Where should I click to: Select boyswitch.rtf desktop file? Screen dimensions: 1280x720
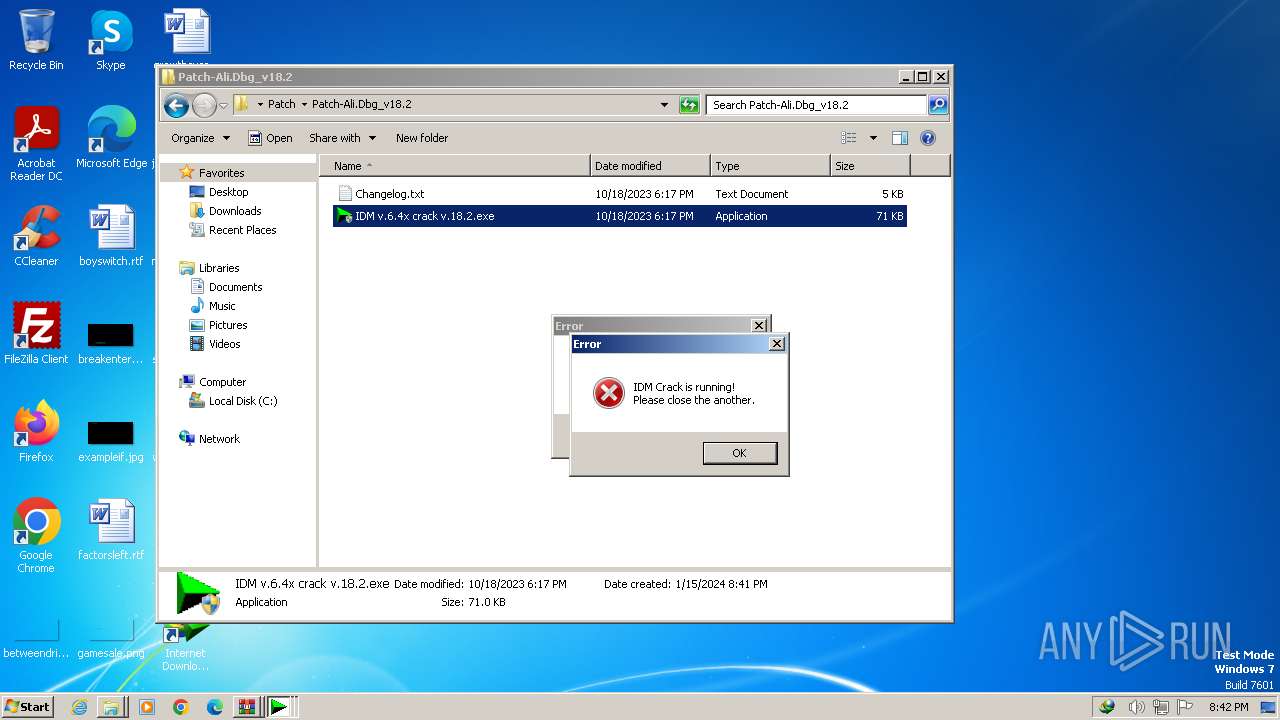[x=111, y=235]
